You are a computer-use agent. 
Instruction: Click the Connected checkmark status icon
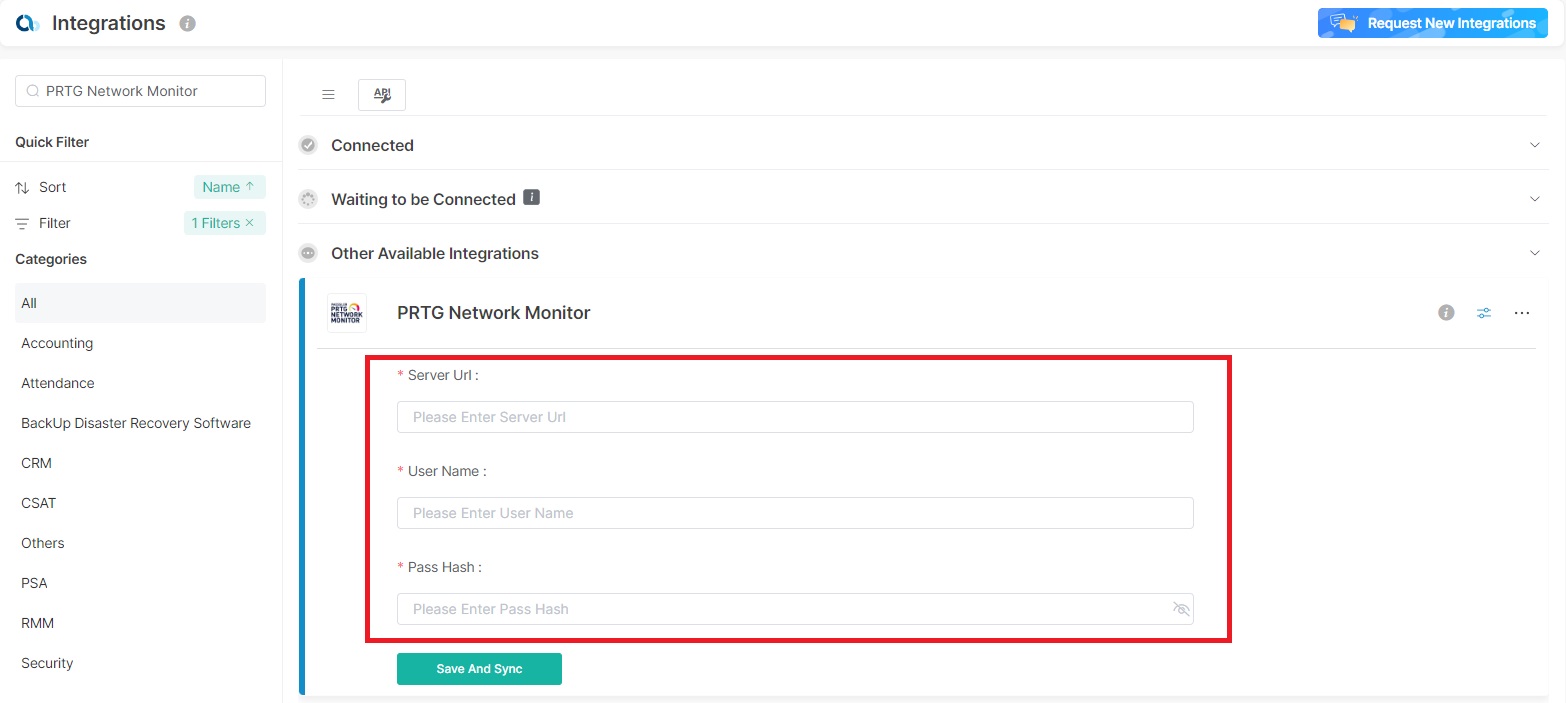(x=308, y=145)
